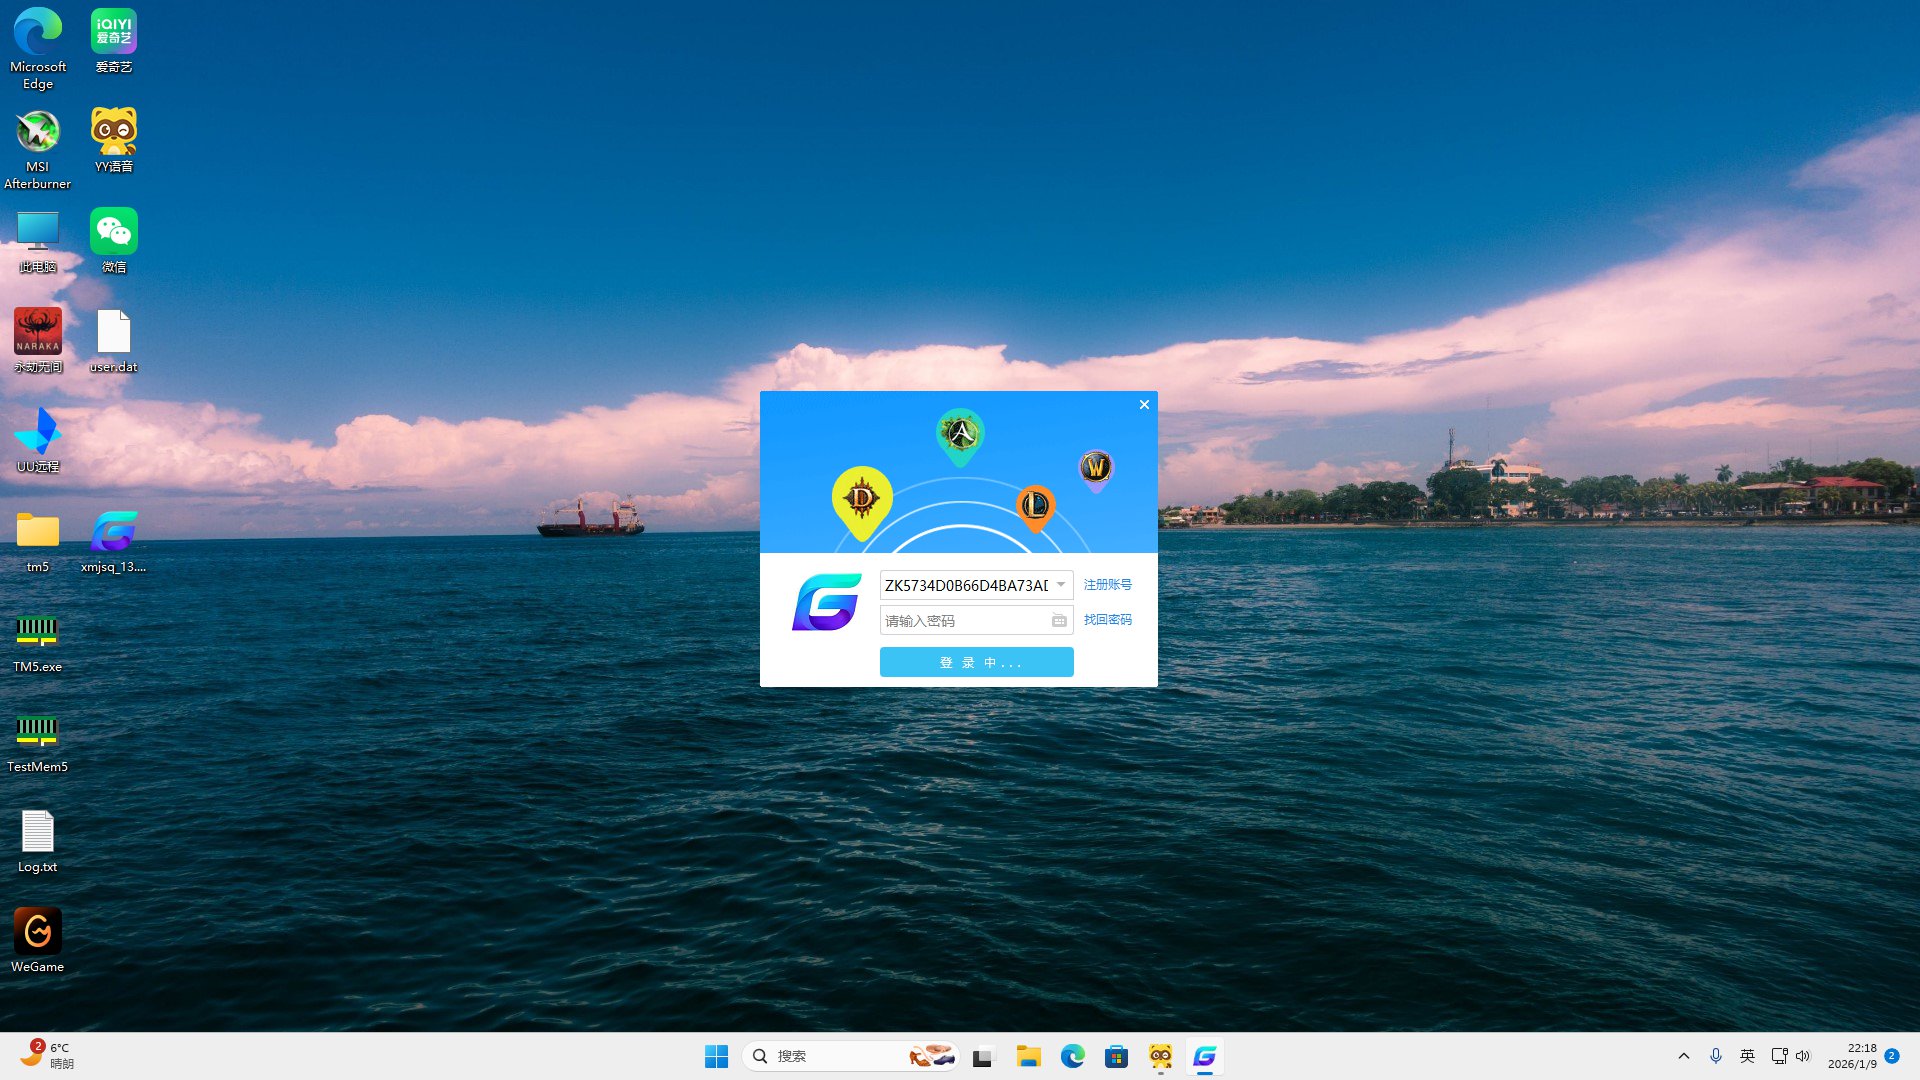Close the login dialog window
Image resolution: width=1920 pixels, height=1080 pixels.
(x=1144, y=405)
